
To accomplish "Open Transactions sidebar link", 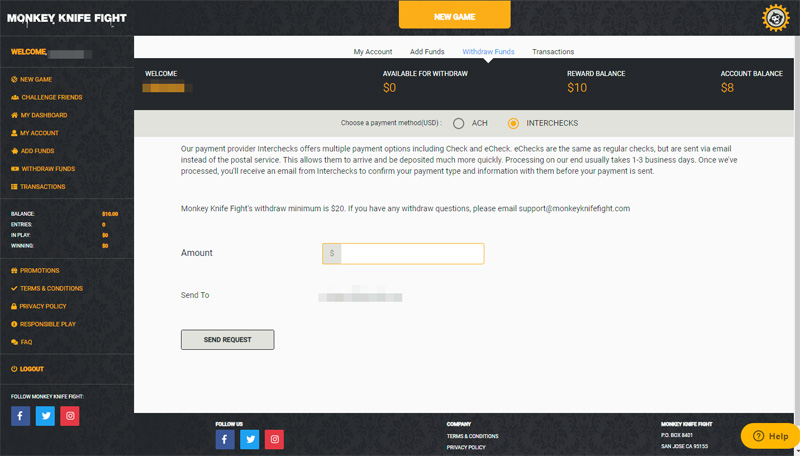I will point(38,187).
